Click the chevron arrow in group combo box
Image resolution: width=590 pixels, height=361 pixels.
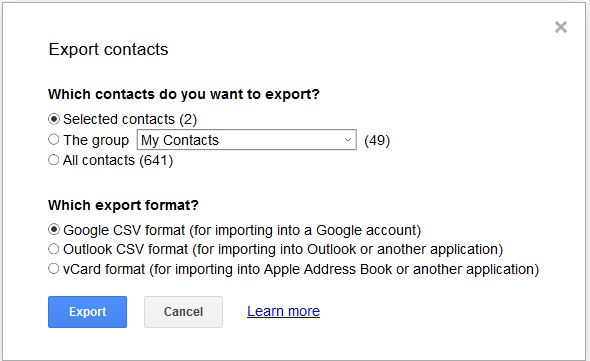coord(348,140)
